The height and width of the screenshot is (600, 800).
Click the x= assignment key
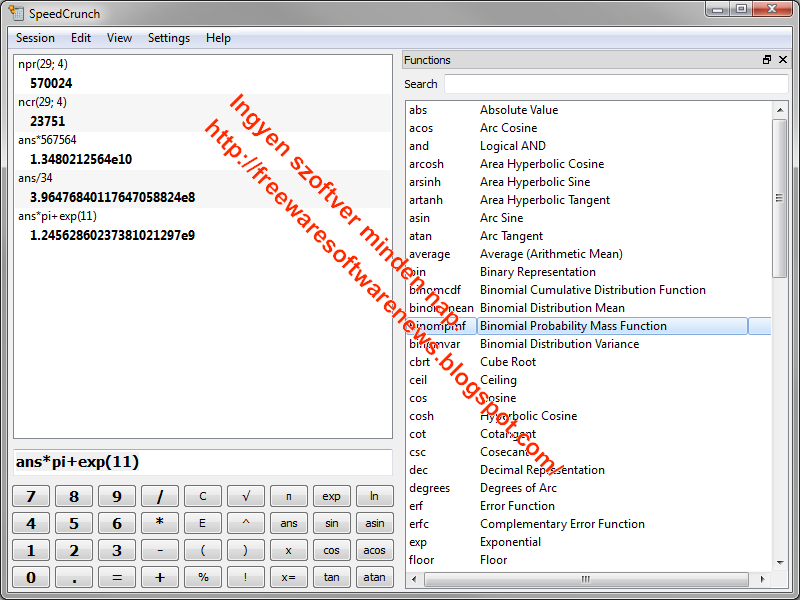click(x=289, y=577)
